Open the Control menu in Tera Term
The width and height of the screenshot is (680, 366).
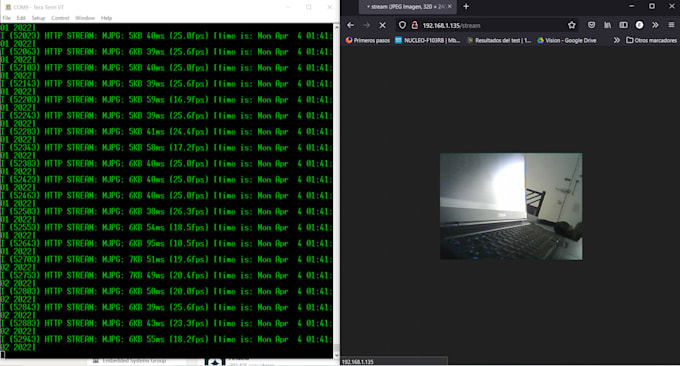pos(60,18)
